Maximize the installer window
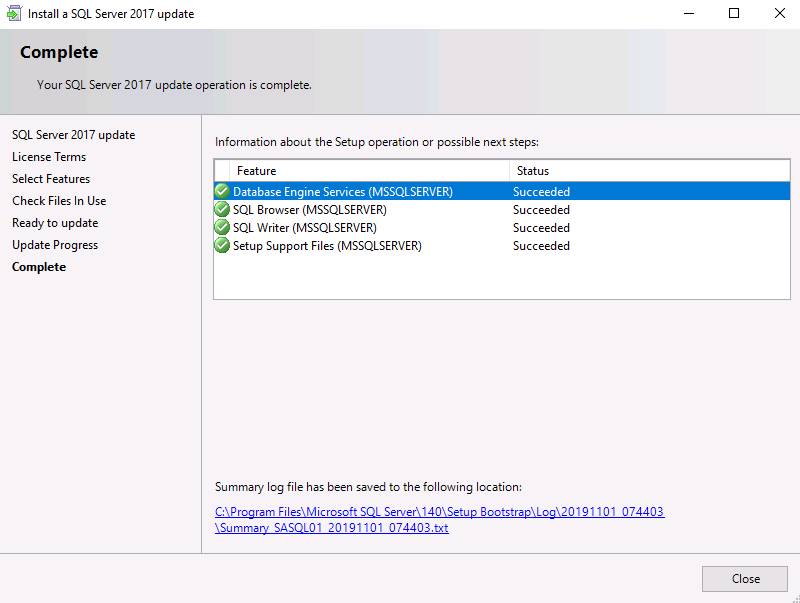Screen dimensions: 800x603 (734, 13)
